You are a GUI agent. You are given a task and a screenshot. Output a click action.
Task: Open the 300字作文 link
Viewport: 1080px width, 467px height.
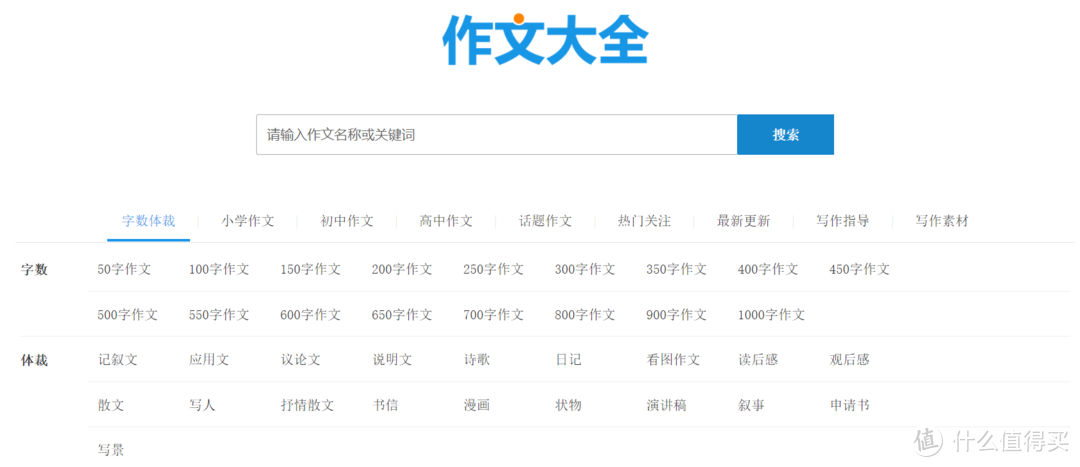coord(585,269)
